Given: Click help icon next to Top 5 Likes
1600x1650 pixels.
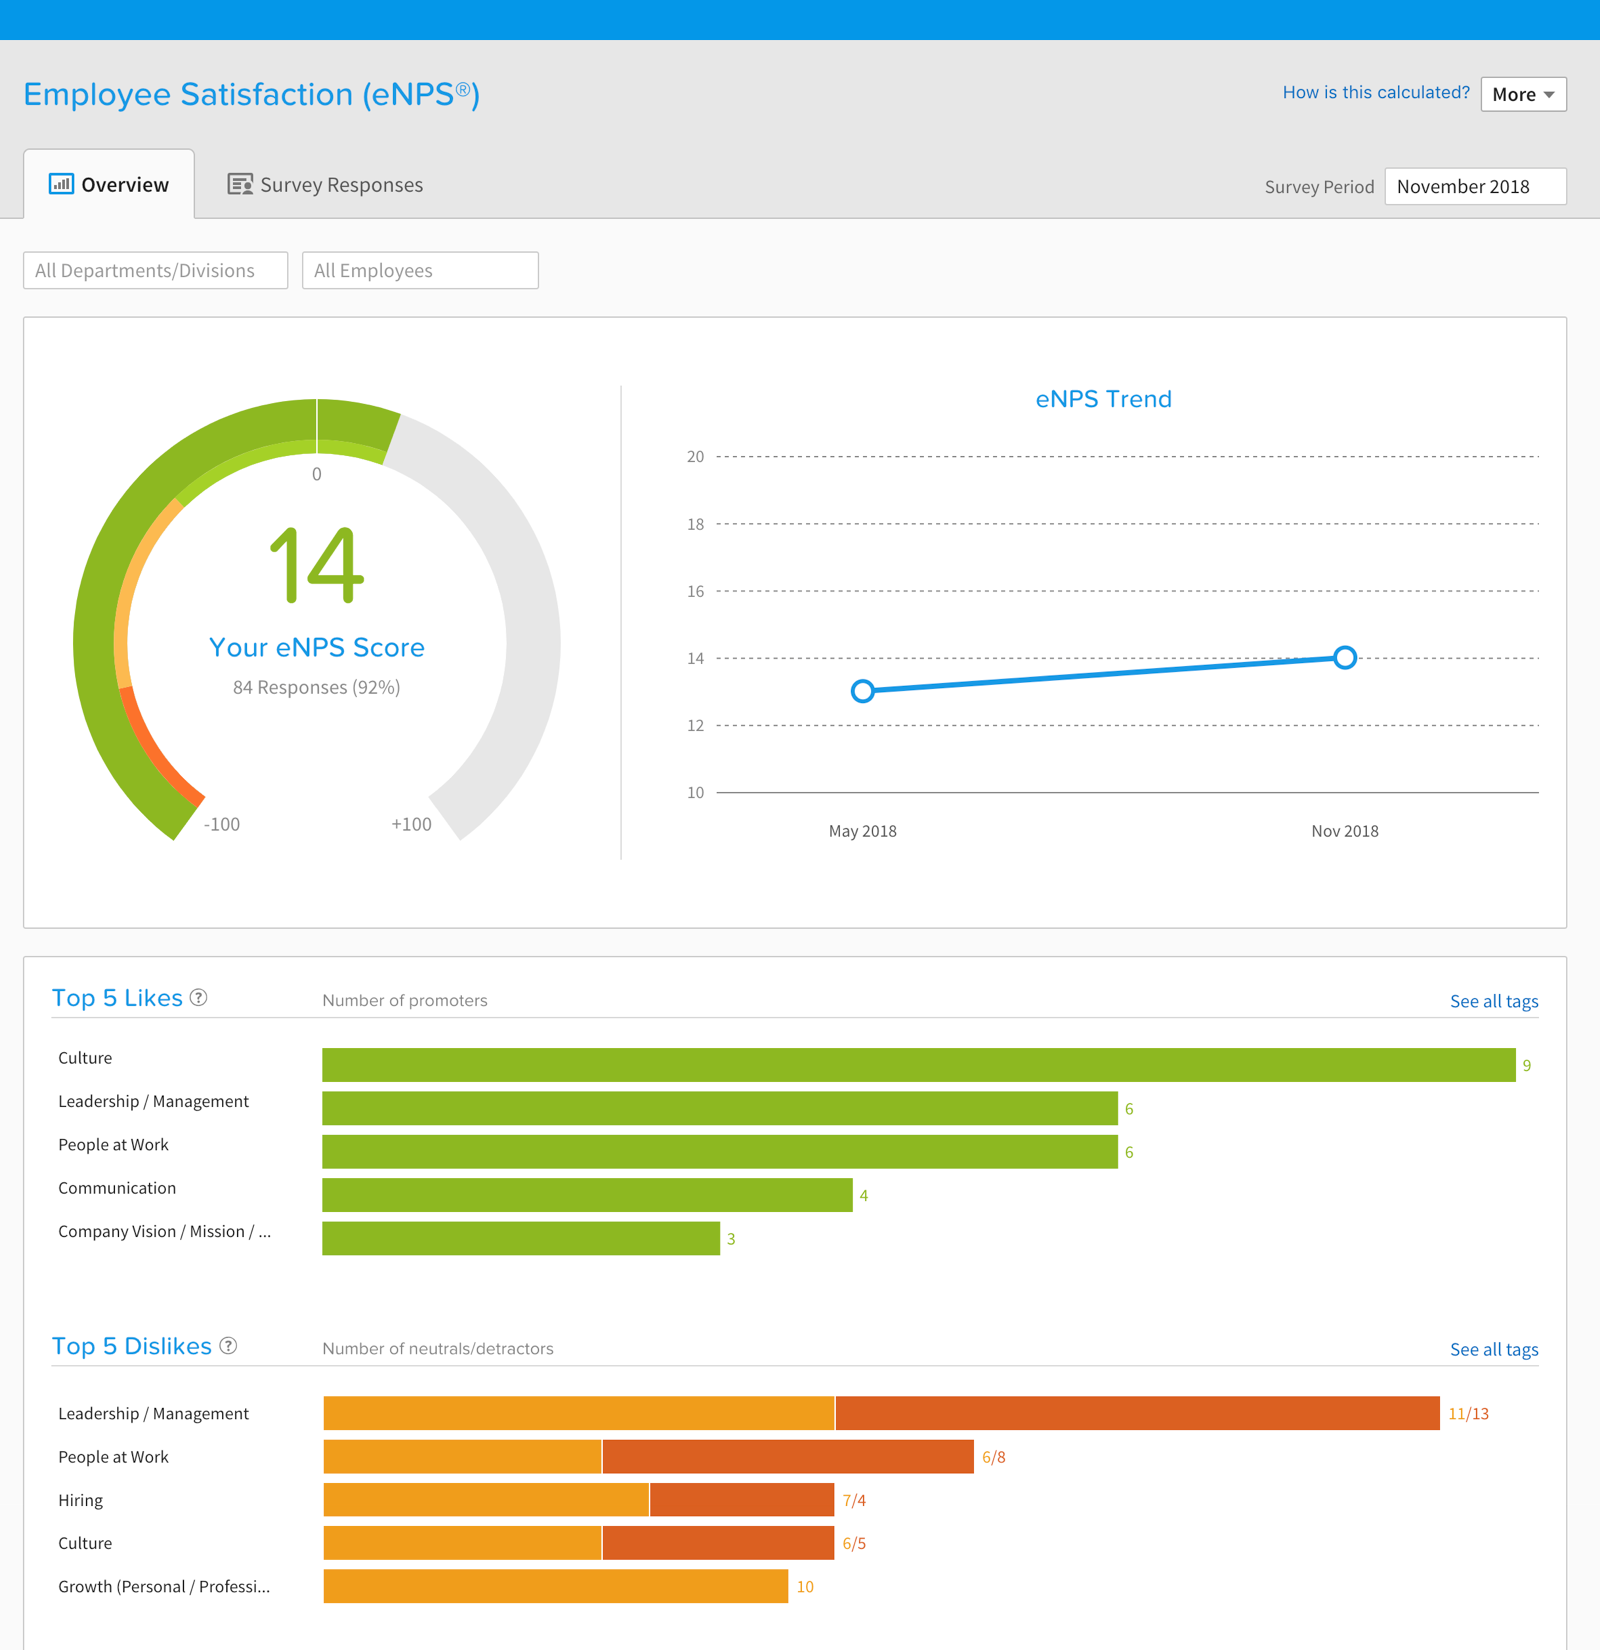Looking at the screenshot, I should [x=199, y=997].
